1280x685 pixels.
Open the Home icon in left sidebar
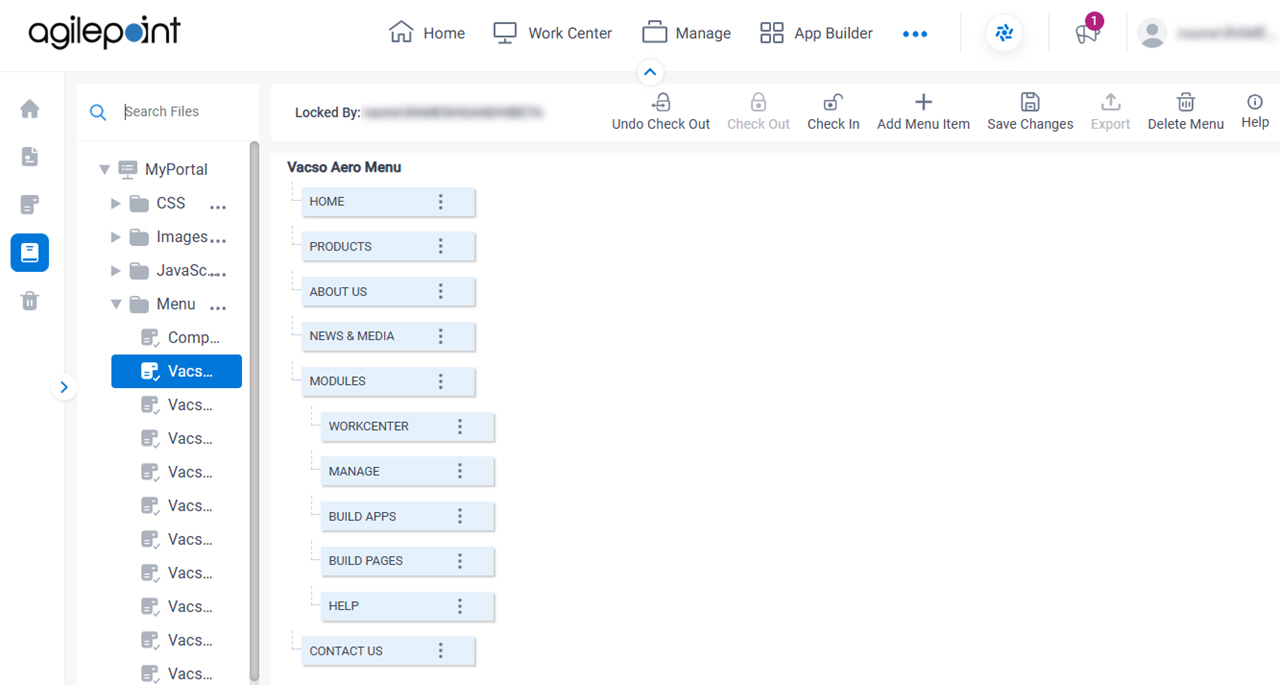[30, 109]
